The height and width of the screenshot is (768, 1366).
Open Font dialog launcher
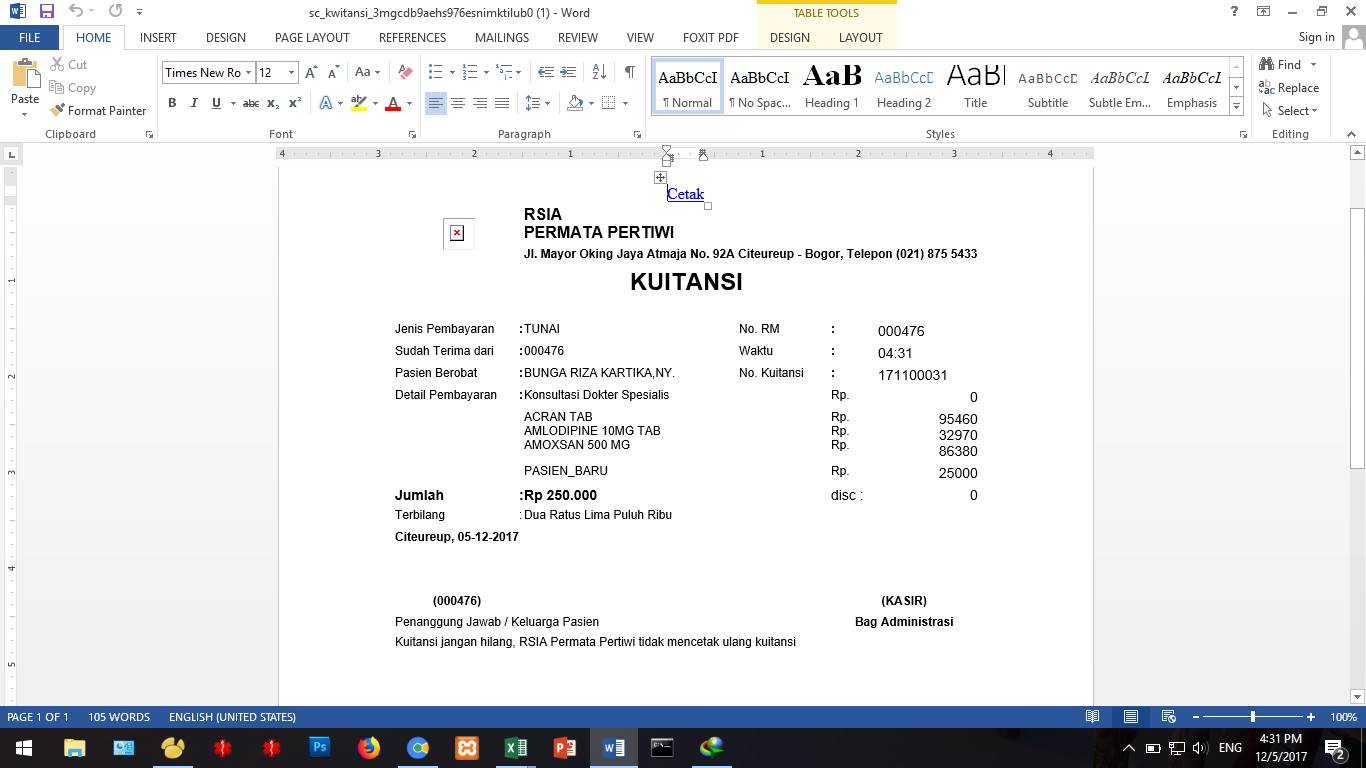[412, 134]
